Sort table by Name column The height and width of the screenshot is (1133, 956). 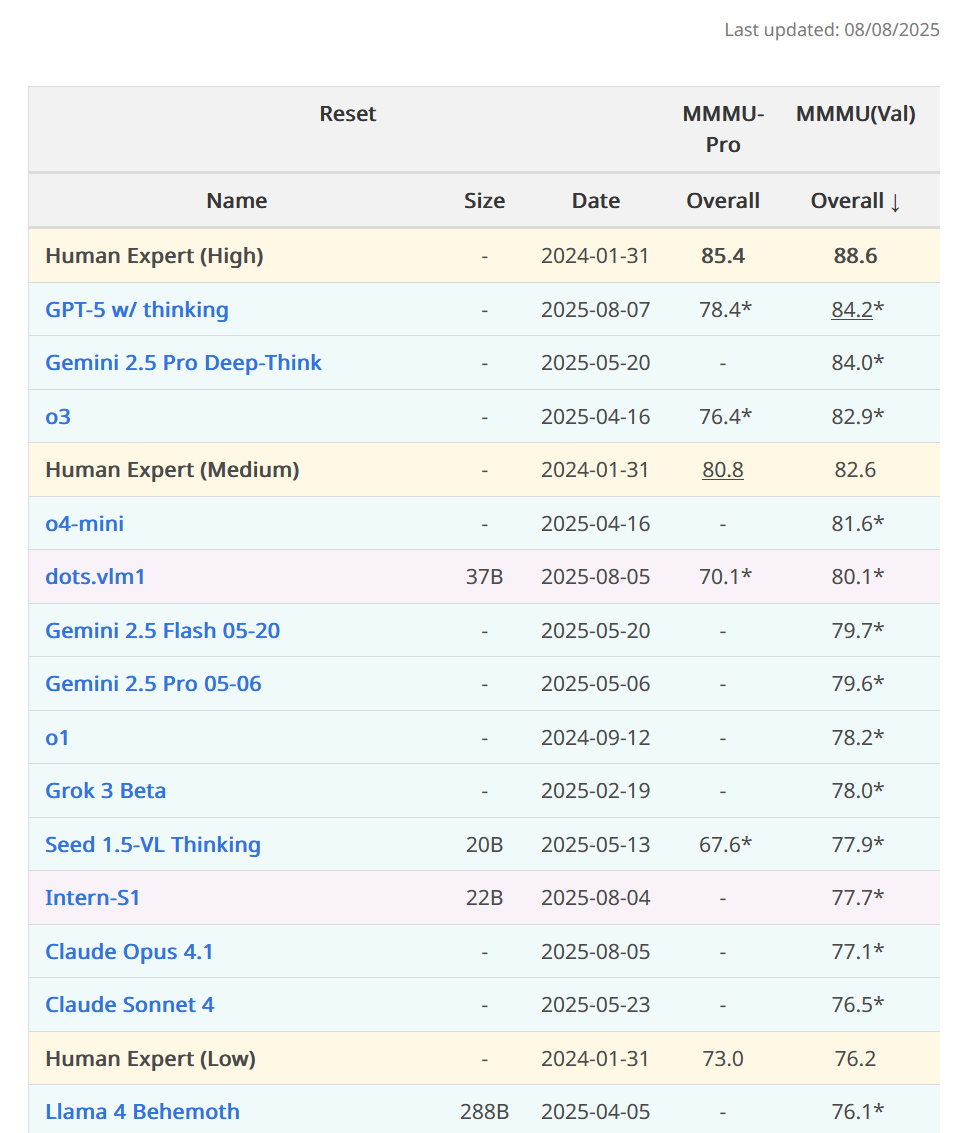coord(236,201)
